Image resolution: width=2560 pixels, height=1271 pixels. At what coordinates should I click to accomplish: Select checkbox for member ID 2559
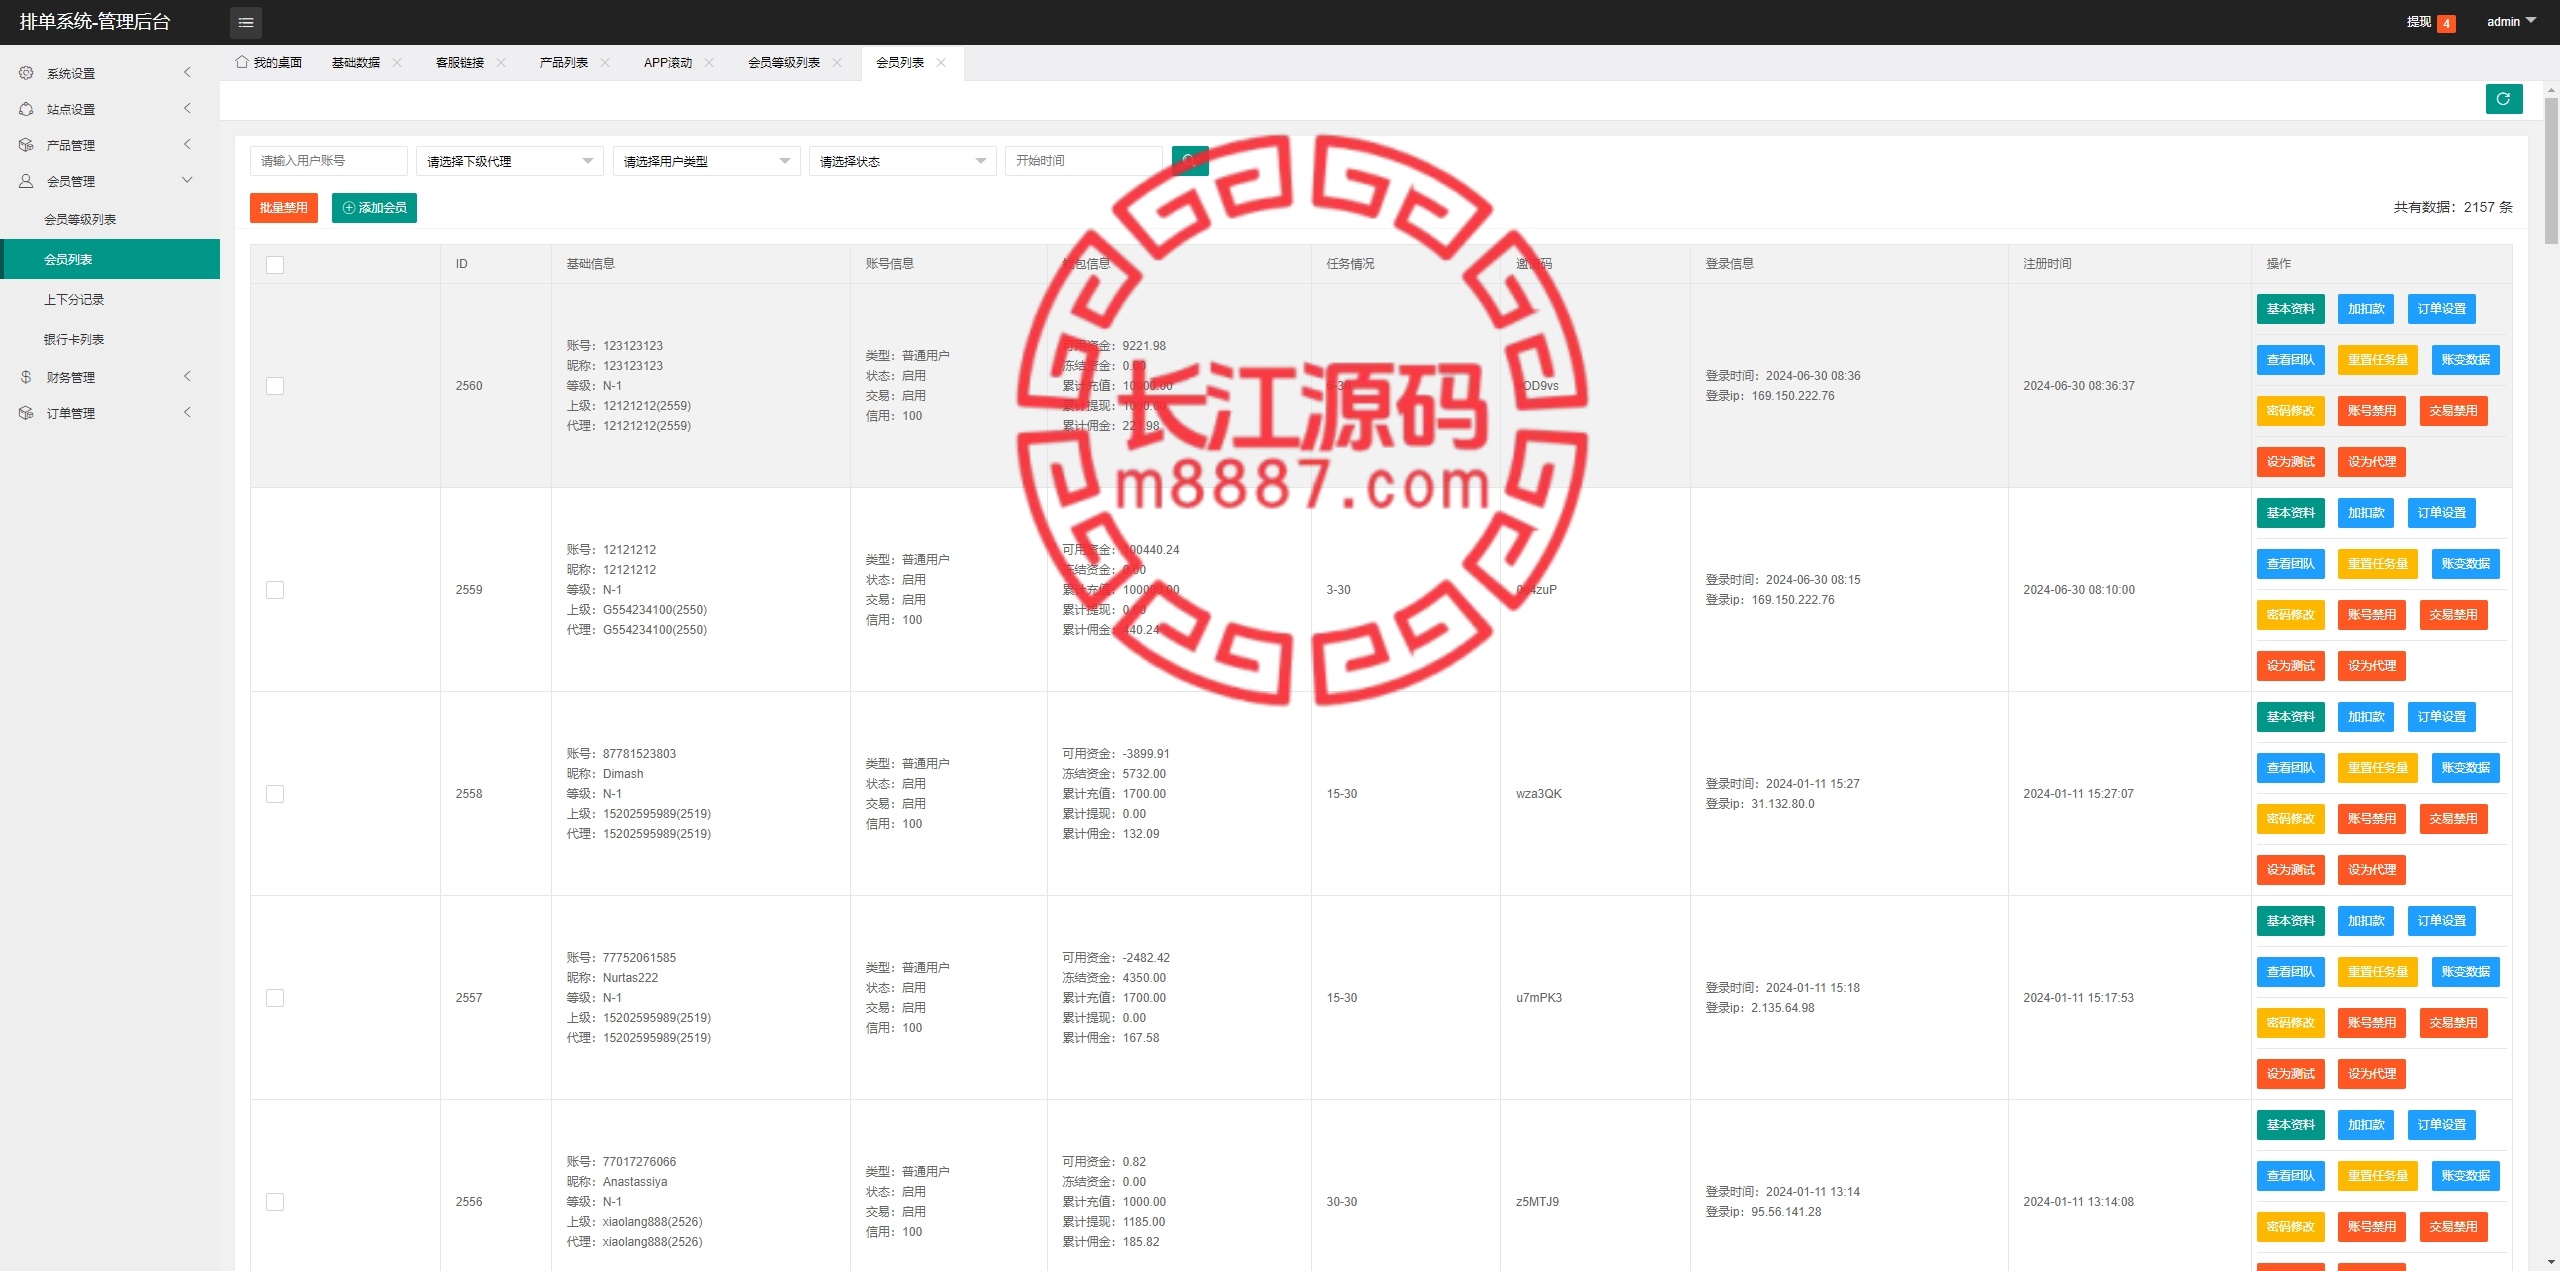[275, 590]
